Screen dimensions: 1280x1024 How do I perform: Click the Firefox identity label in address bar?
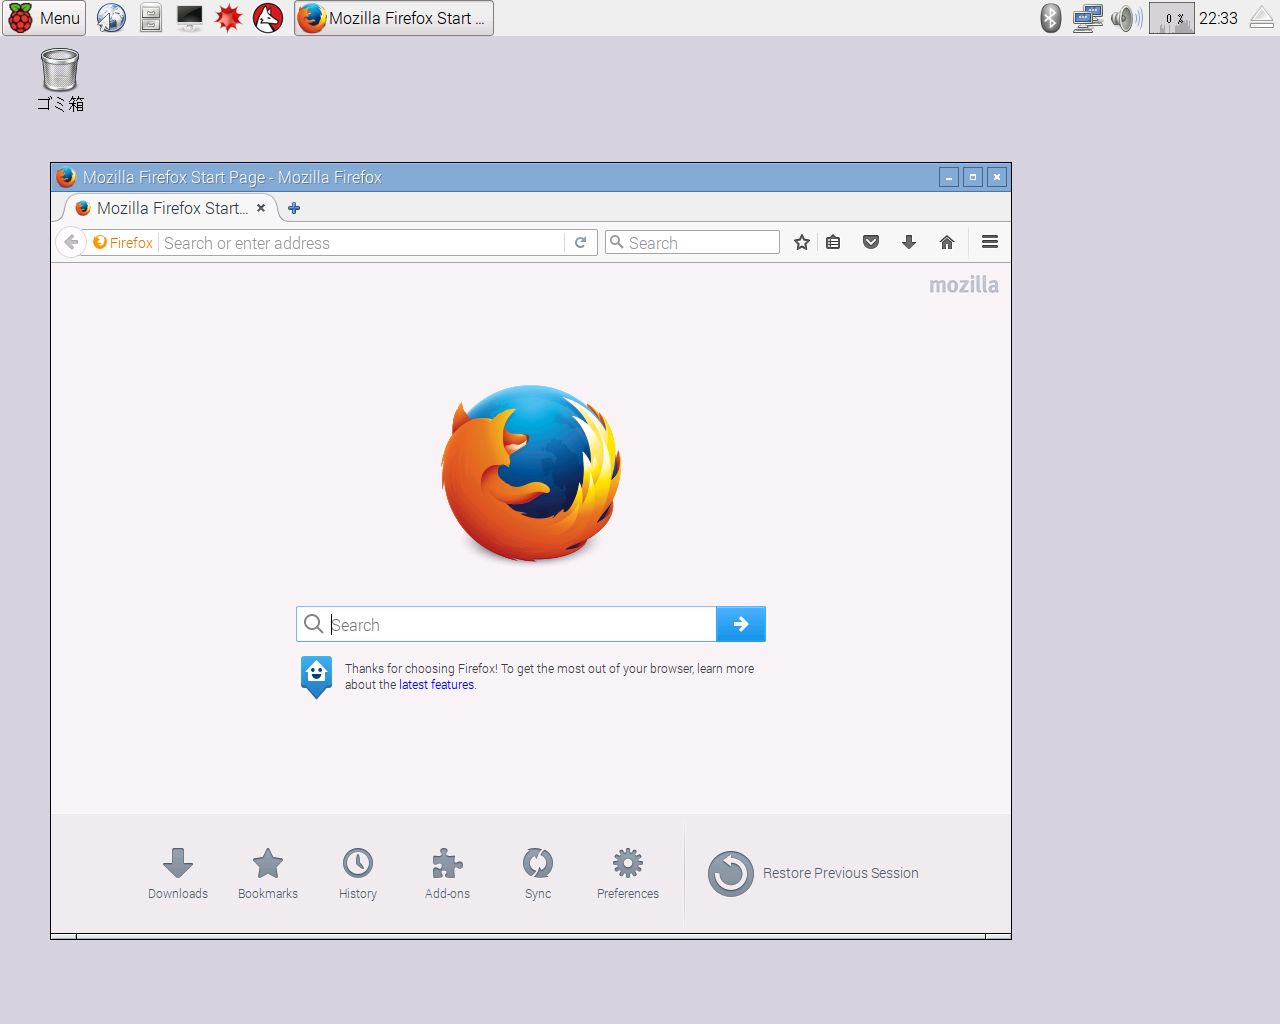(123, 243)
